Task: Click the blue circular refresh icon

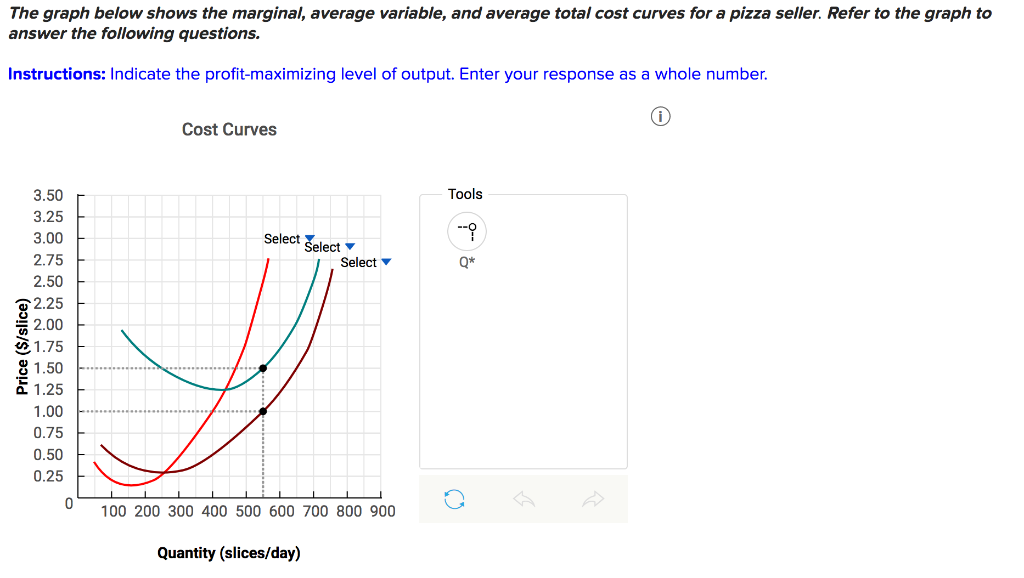Action: point(455,498)
